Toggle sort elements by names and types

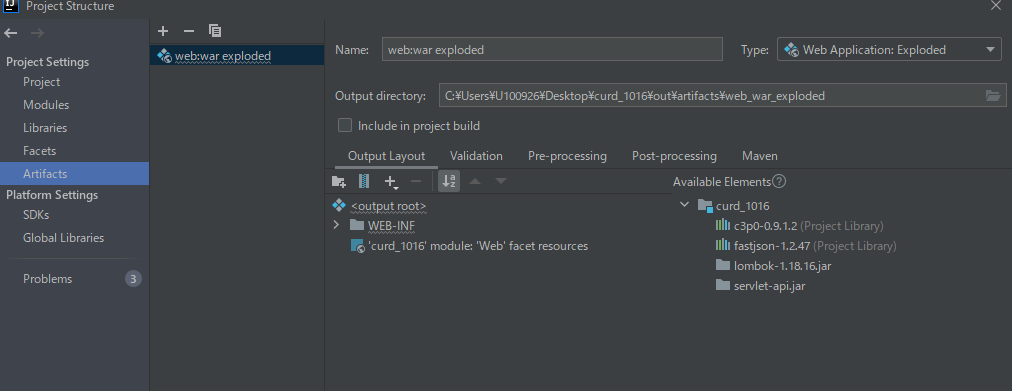449,181
